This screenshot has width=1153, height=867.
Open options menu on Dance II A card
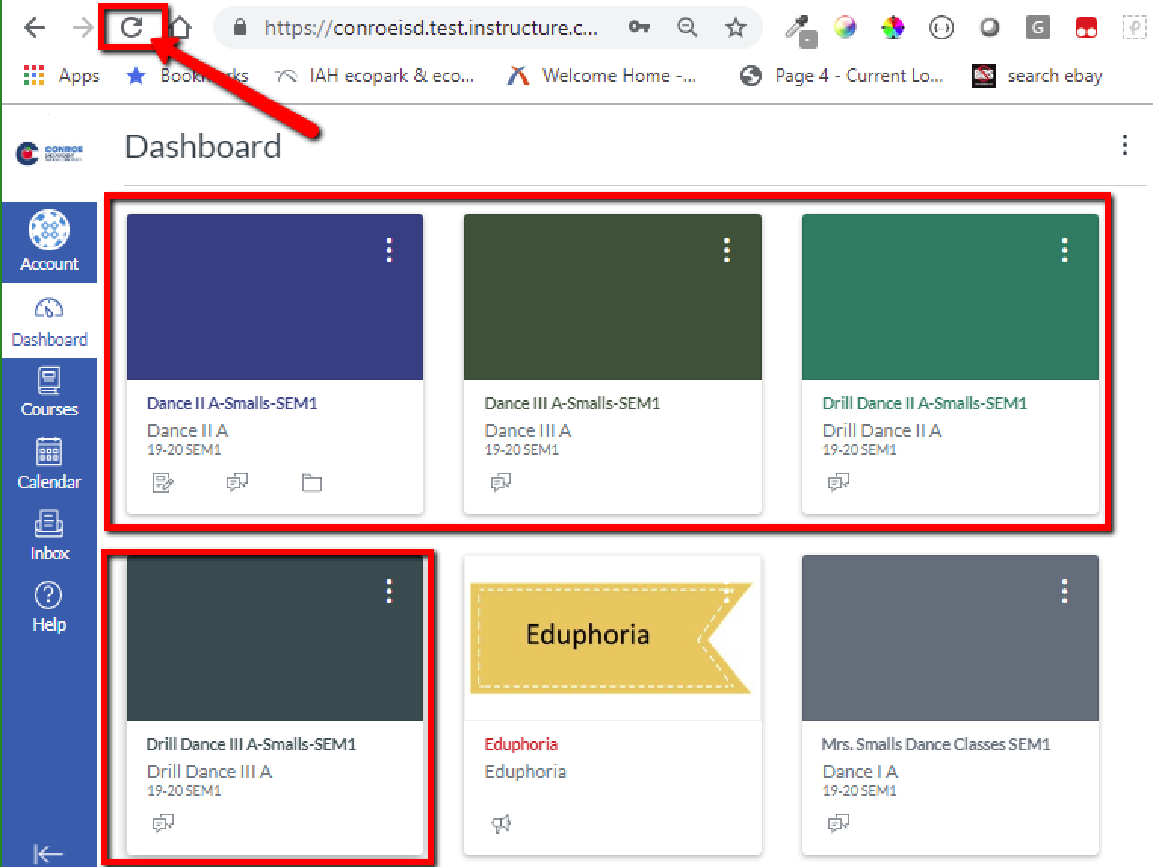click(389, 250)
